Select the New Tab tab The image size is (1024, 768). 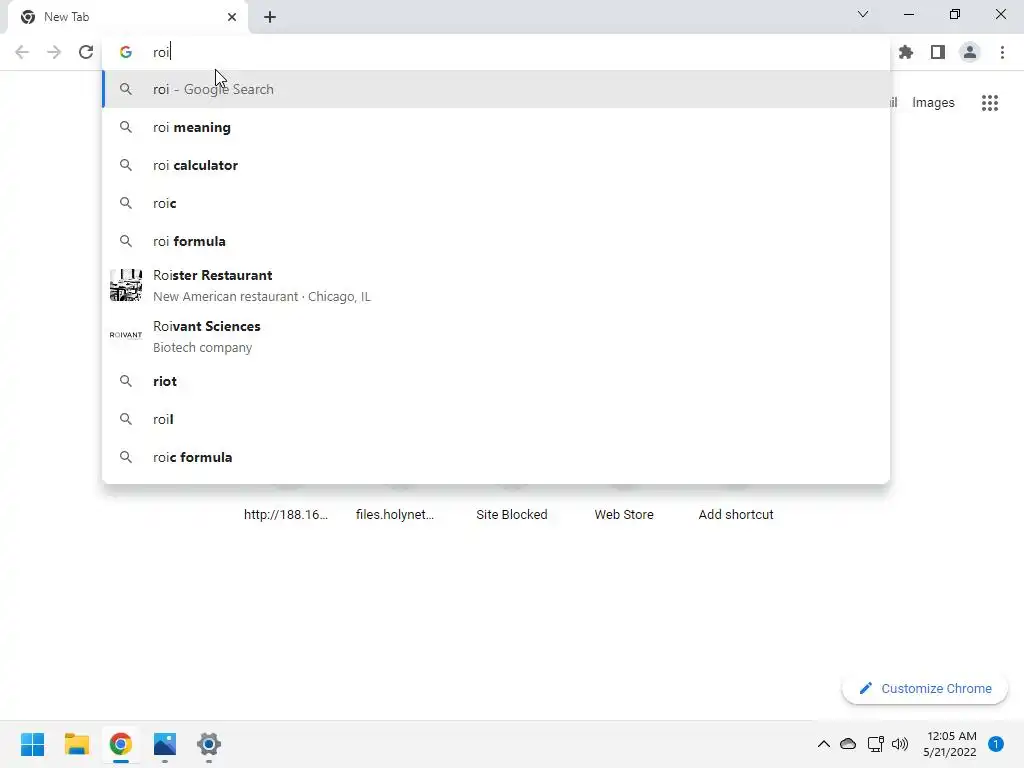[x=127, y=17]
